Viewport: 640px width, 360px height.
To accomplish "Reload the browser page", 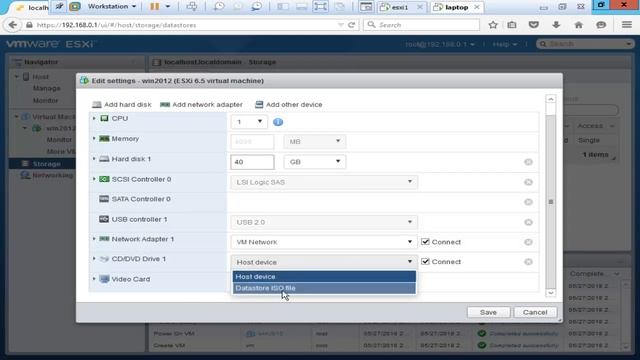I will point(351,25).
